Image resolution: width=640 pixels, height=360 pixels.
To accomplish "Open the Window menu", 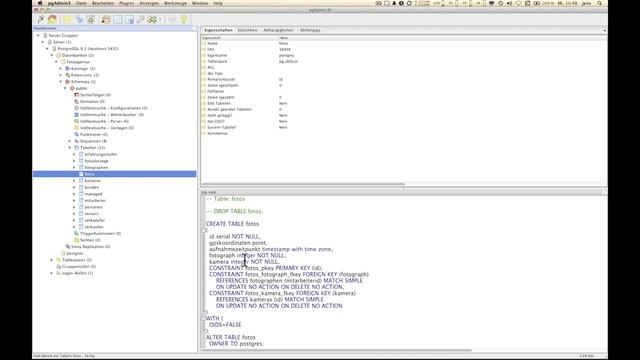I will pyautogui.click(x=200, y=3).
